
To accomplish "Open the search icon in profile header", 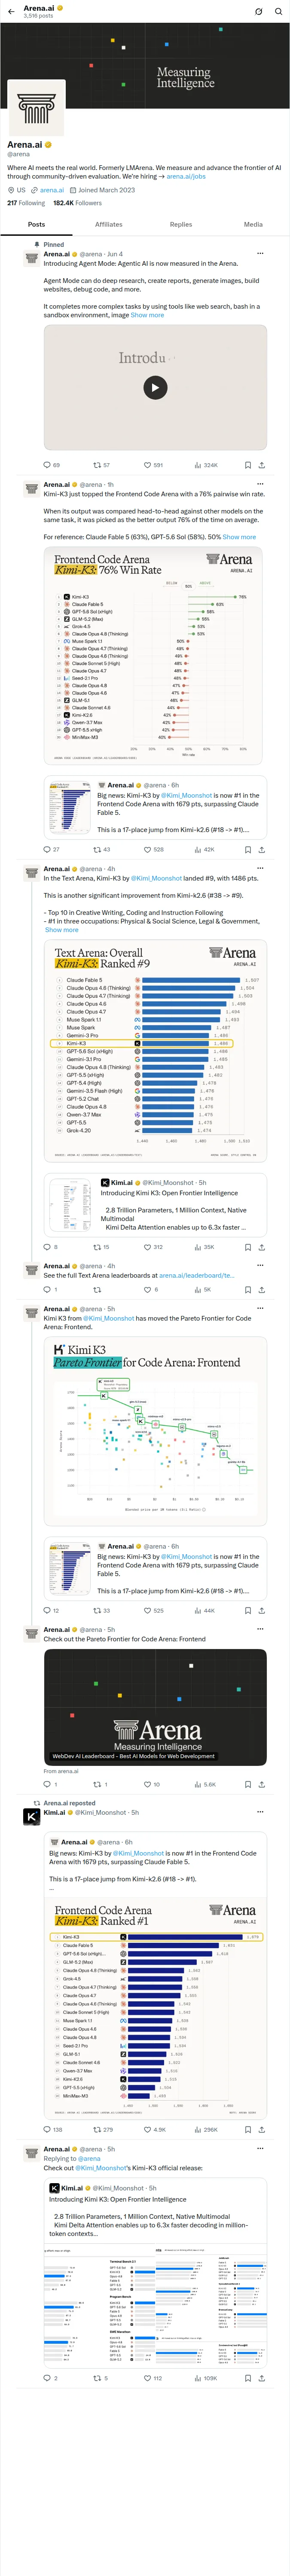I will [x=277, y=11].
